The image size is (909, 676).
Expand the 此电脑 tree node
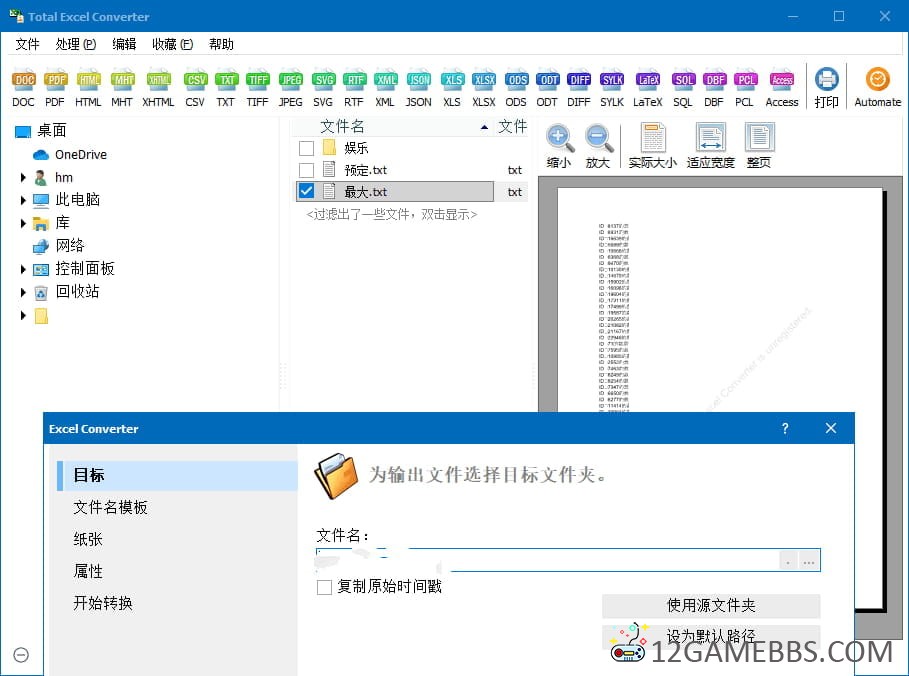[x=23, y=200]
